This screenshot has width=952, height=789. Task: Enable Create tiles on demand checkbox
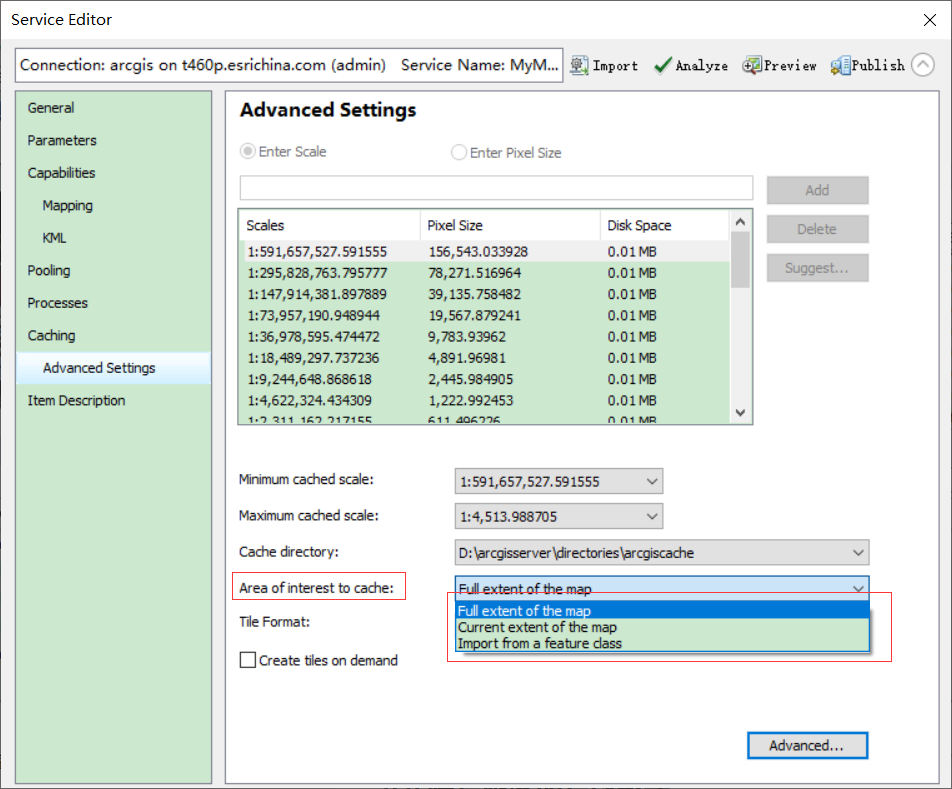tap(247, 660)
